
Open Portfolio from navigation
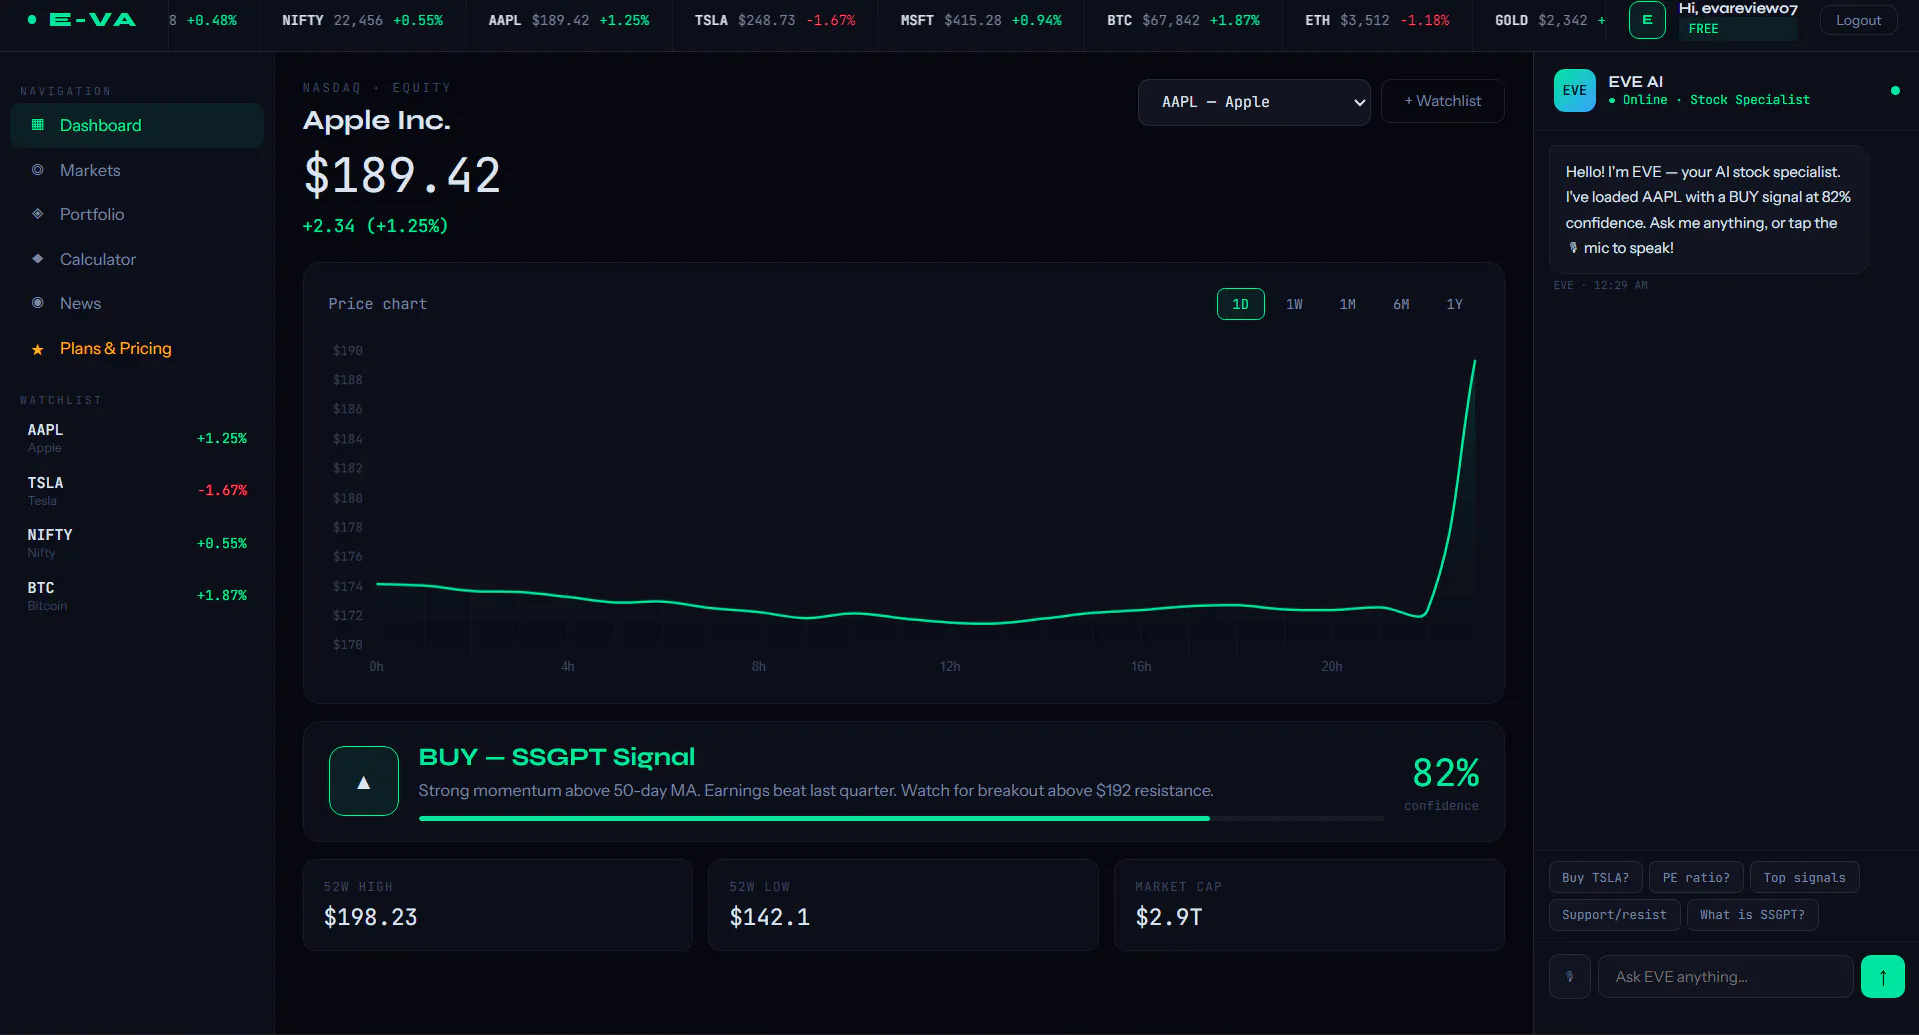(137, 214)
